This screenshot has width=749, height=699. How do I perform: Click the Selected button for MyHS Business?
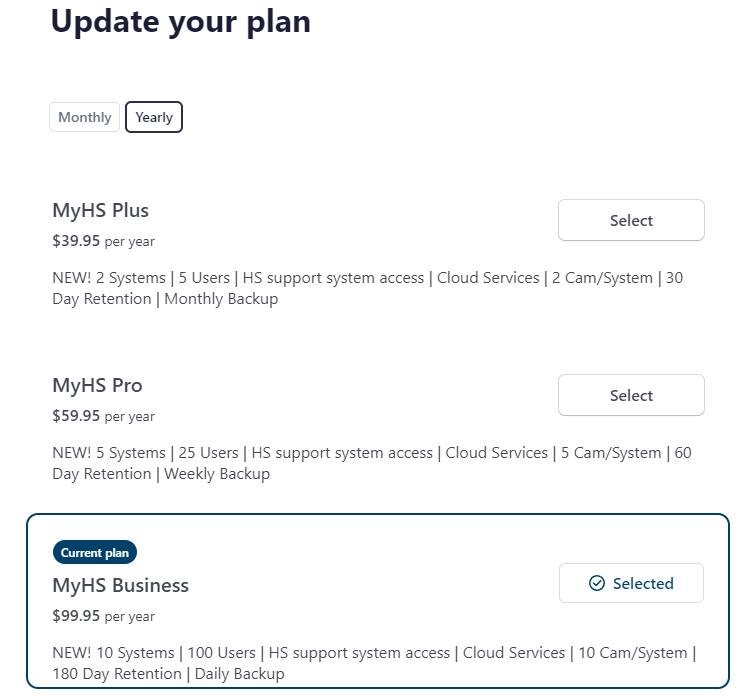click(631, 583)
